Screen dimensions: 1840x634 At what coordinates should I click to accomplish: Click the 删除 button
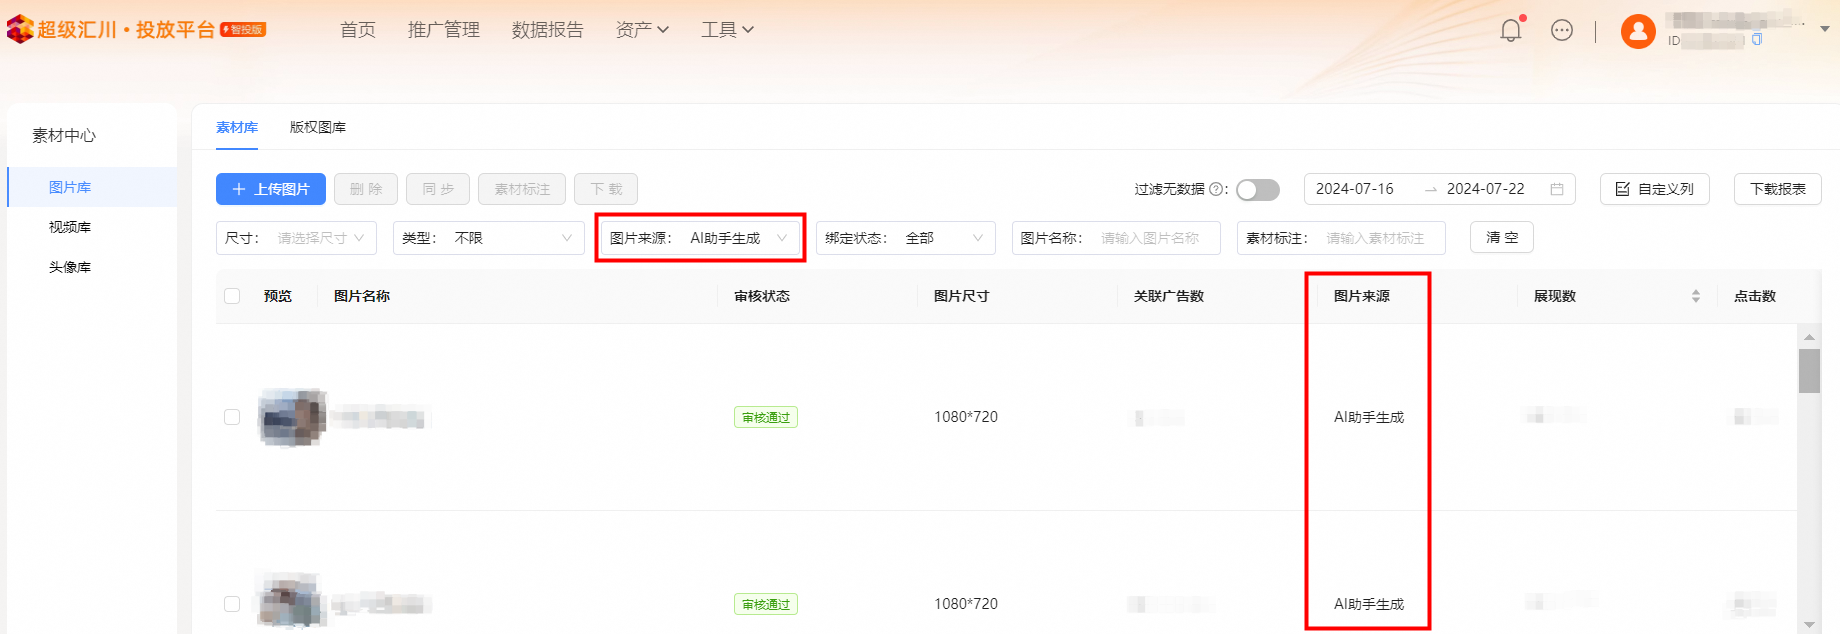[366, 189]
